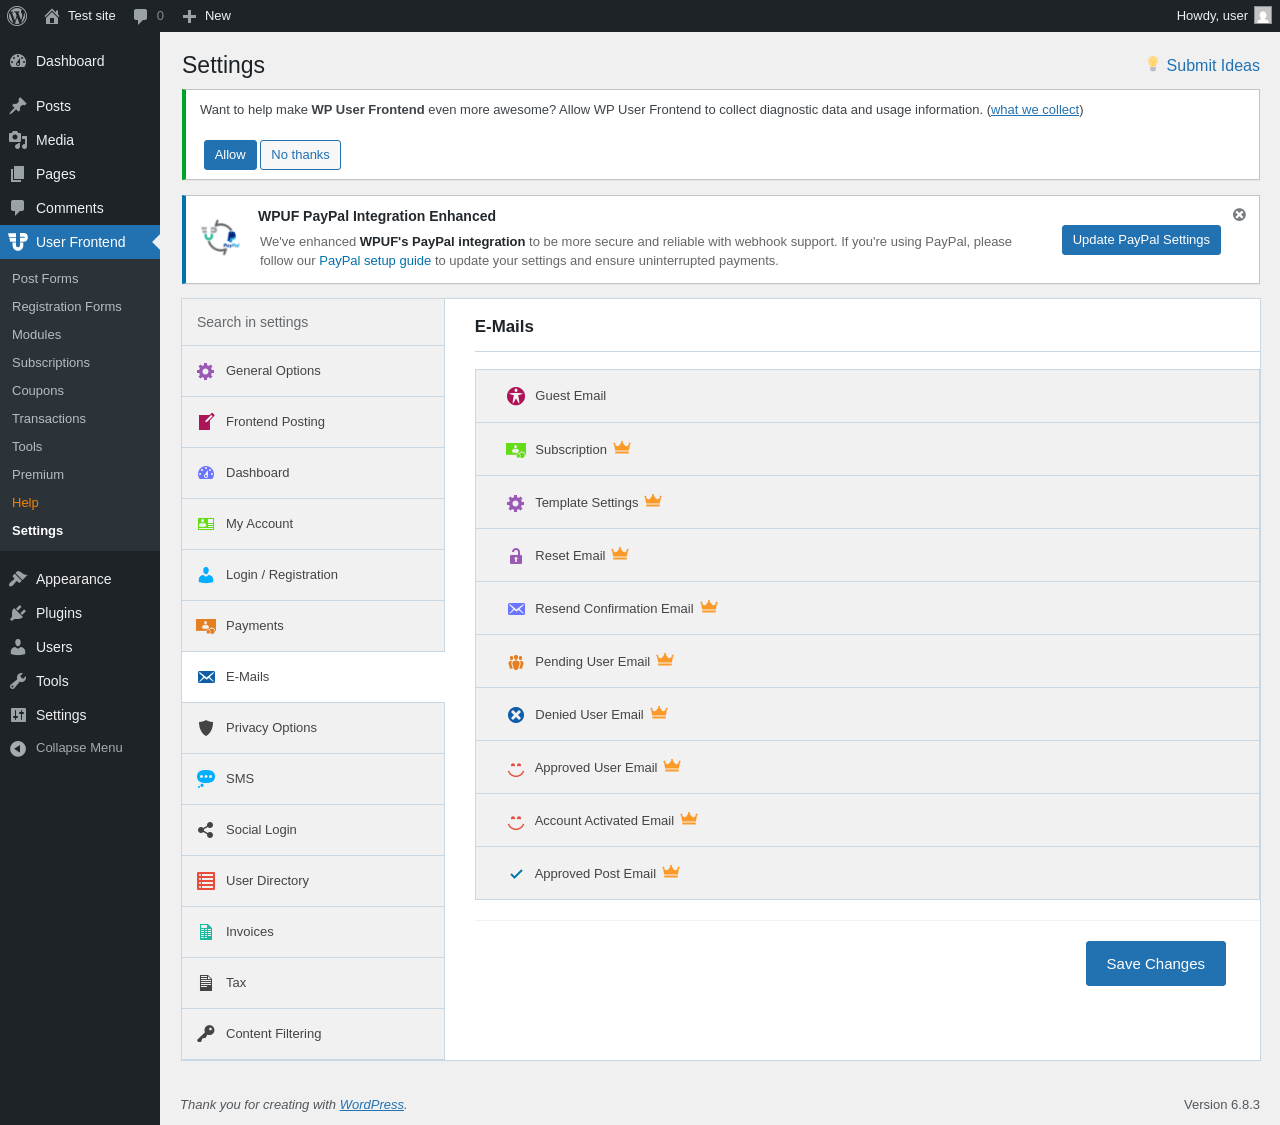Click the Test site home icon
The height and width of the screenshot is (1125, 1280).
coord(52,16)
